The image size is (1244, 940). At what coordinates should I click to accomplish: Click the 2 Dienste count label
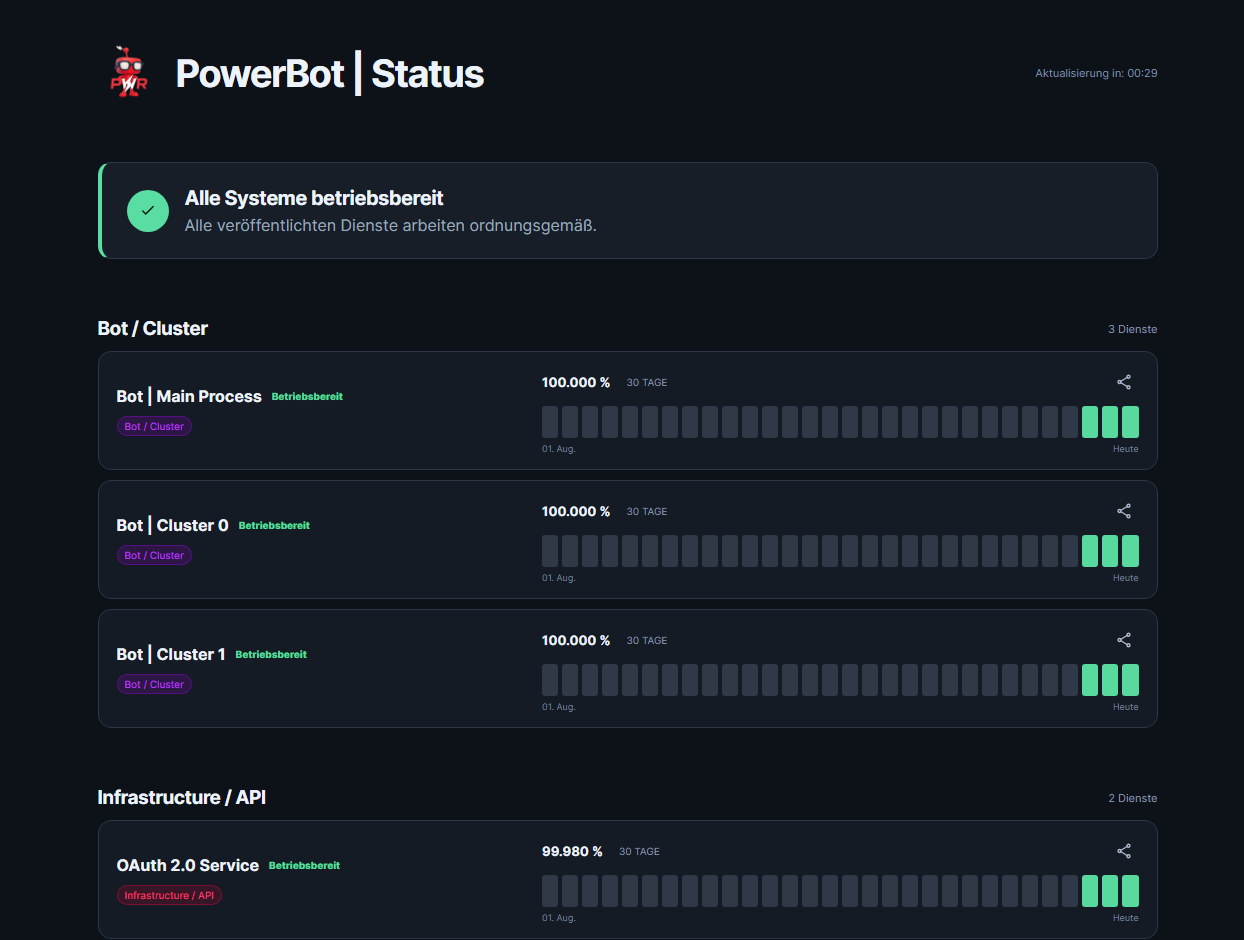pos(1133,798)
